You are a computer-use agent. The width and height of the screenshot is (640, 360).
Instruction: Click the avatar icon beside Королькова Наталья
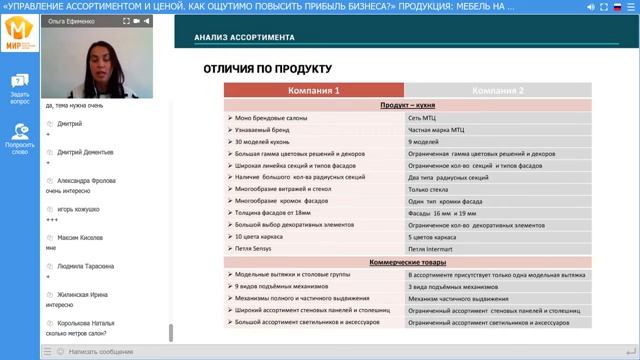[x=50, y=323]
